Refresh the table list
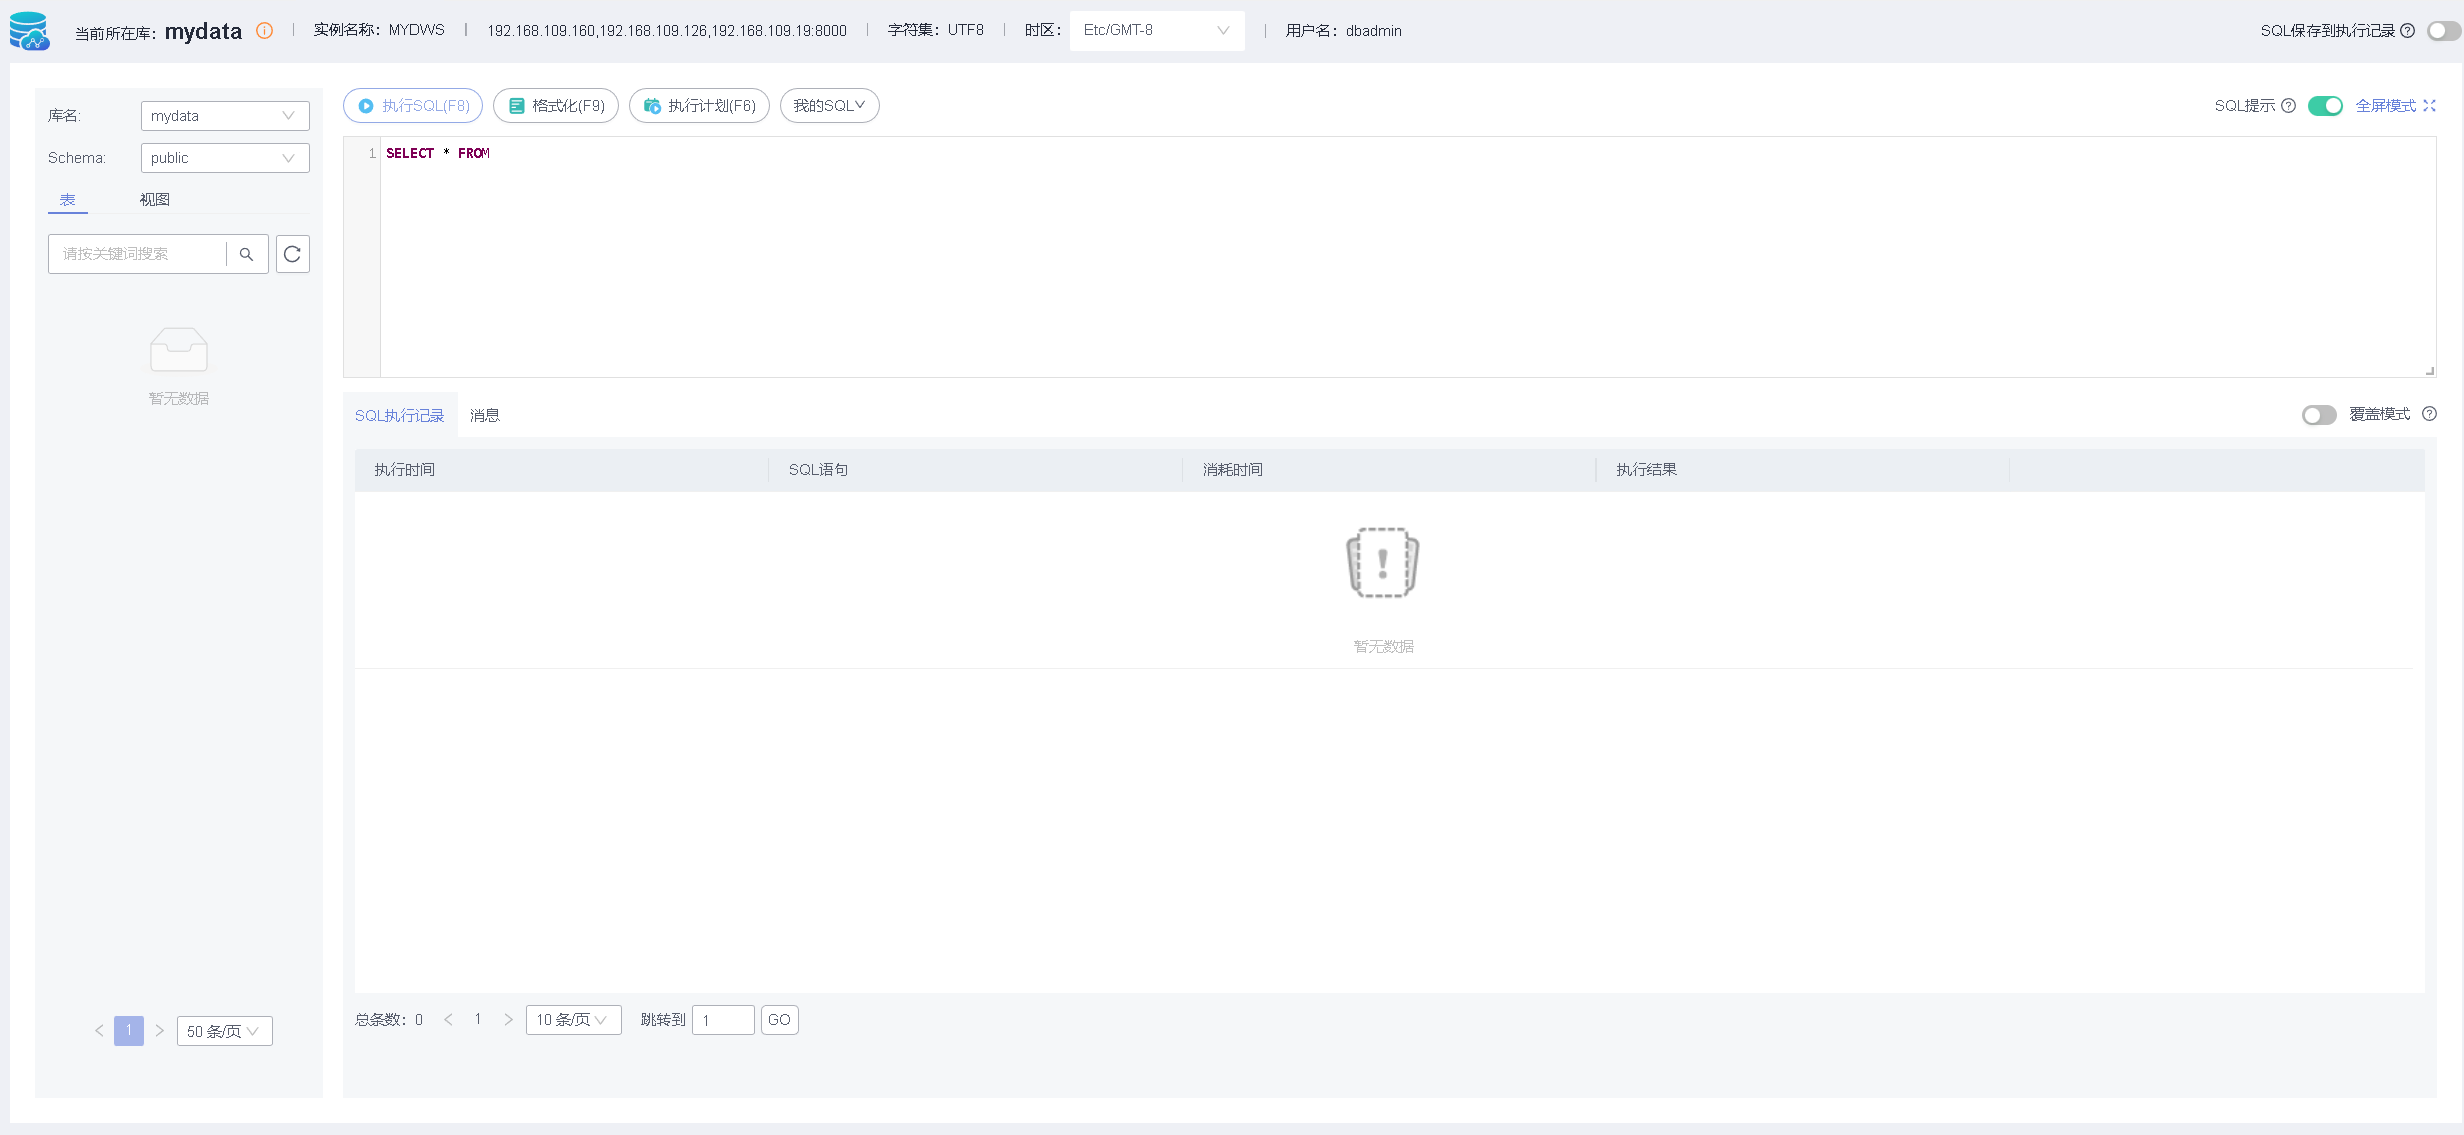 click(x=292, y=254)
